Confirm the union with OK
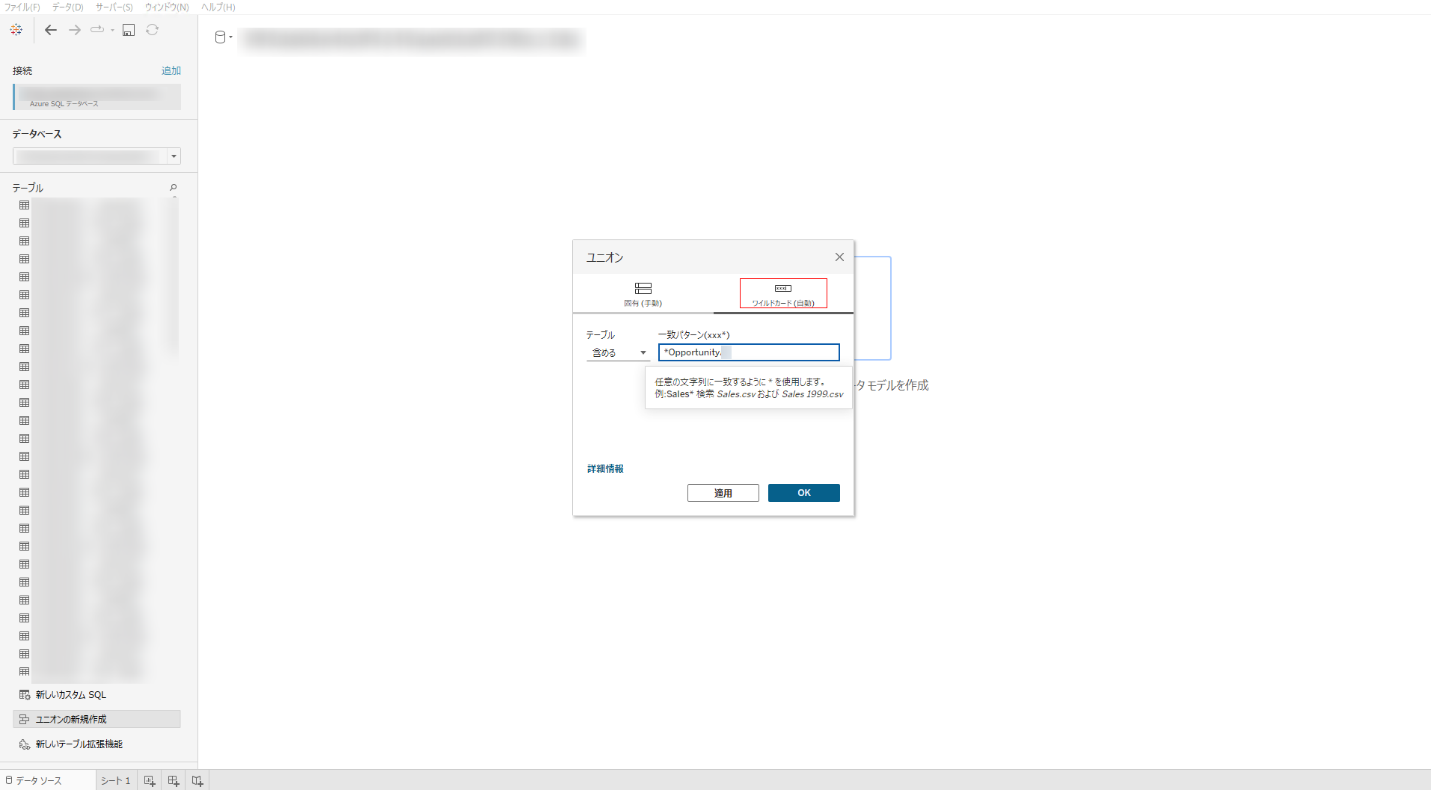 pos(803,493)
